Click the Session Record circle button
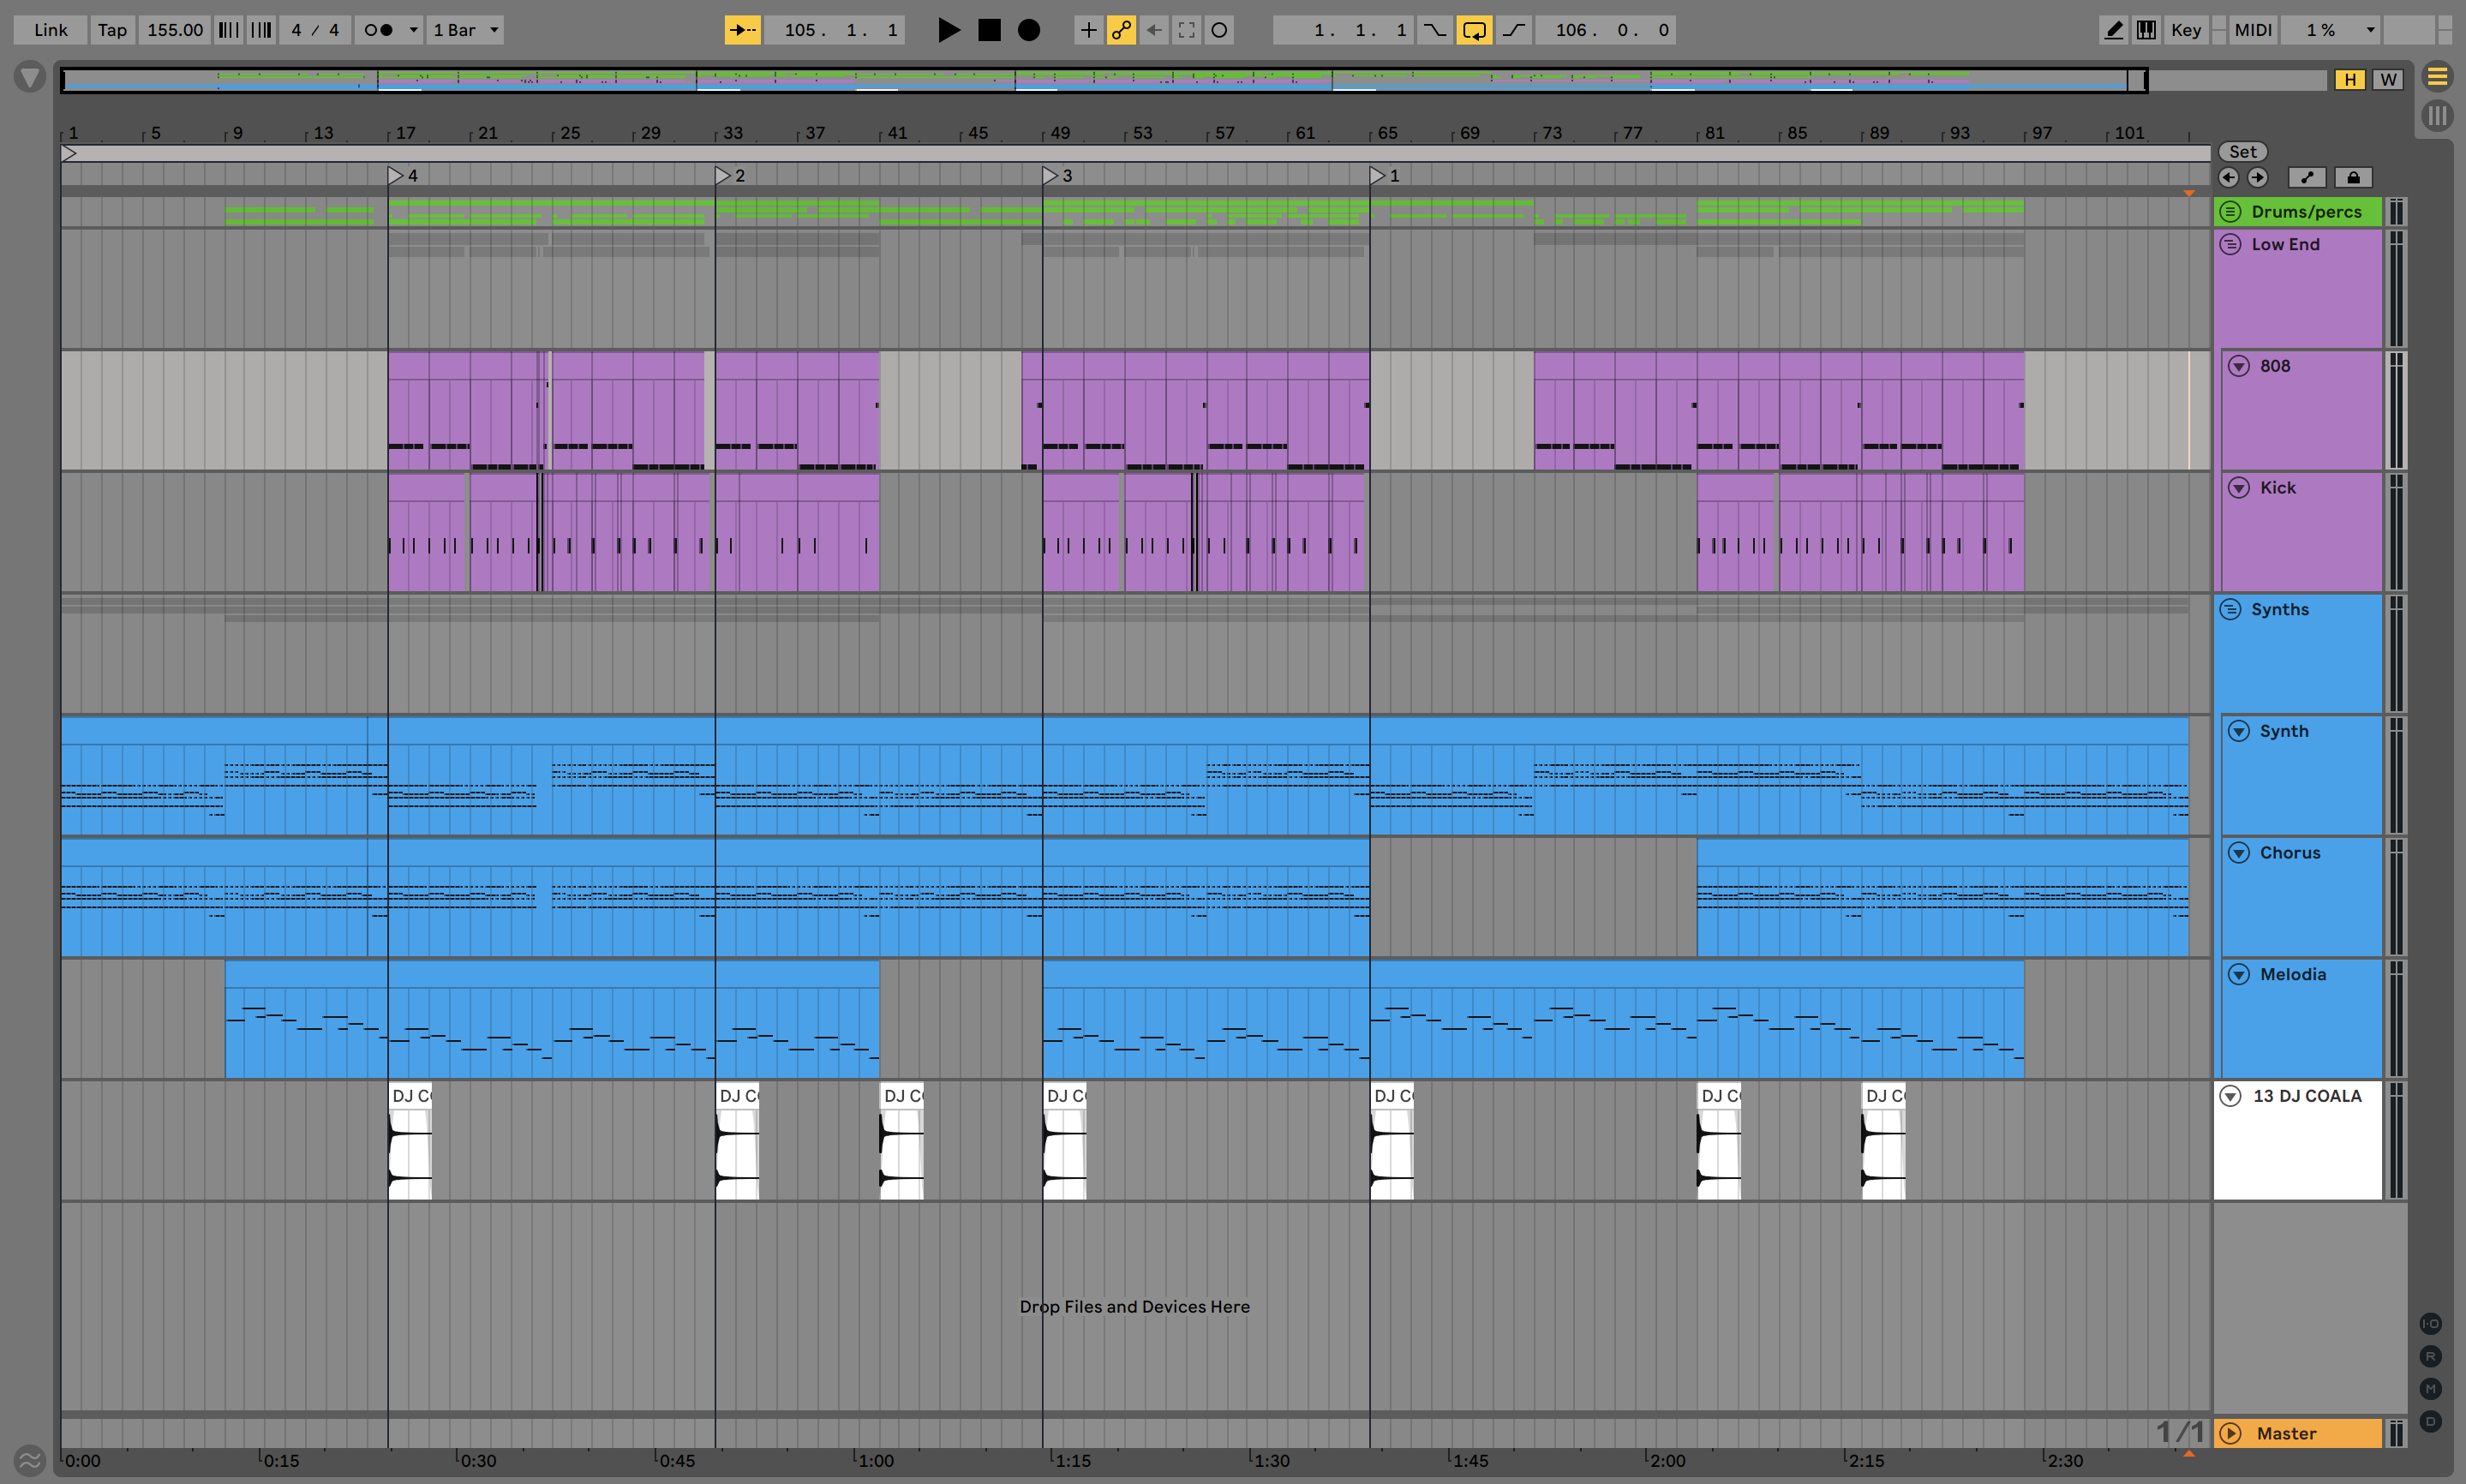The width and height of the screenshot is (2466, 1484). click(1220, 30)
